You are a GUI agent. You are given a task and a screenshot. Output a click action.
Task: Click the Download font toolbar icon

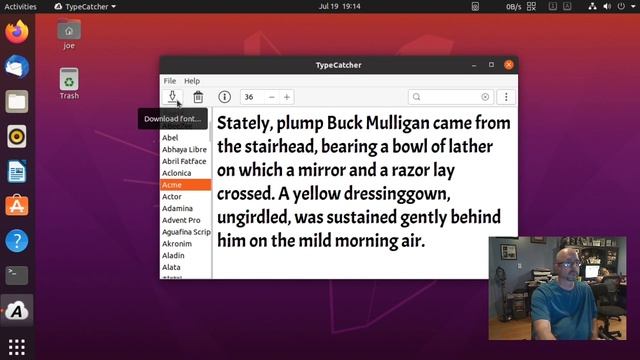(x=172, y=97)
